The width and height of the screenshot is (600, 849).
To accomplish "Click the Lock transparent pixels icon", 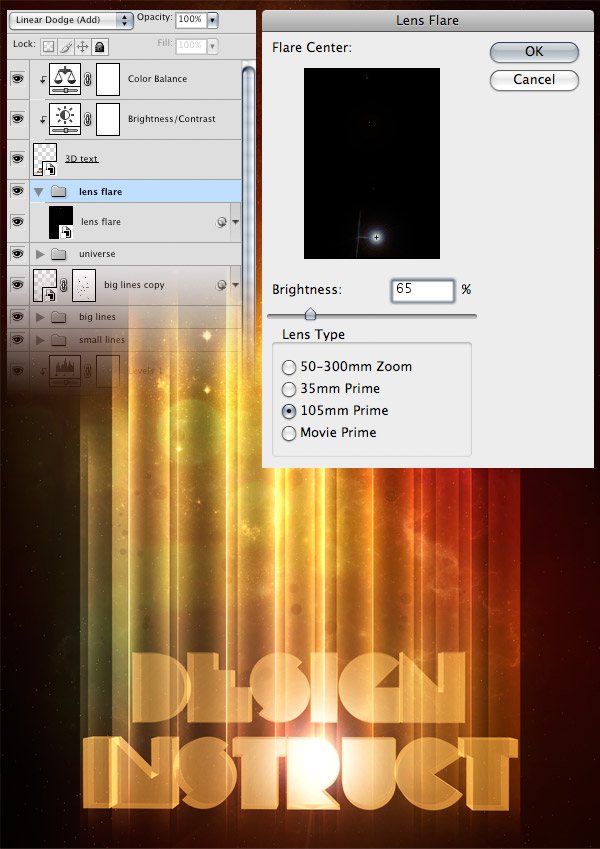I will coord(49,47).
